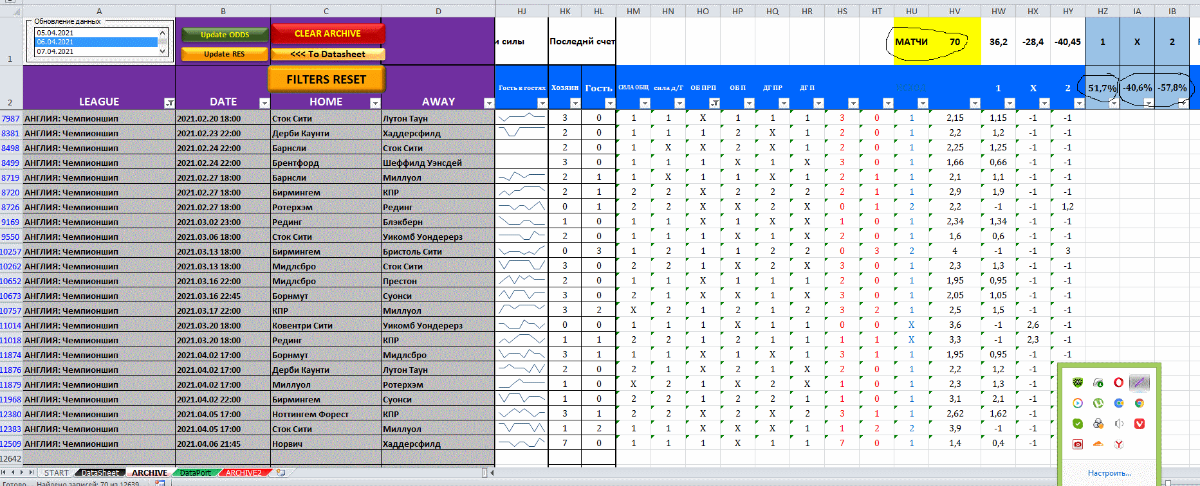Click the Update ODDS button
Image resolution: width=1200 pixels, height=486 pixels.
[x=223, y=34]
